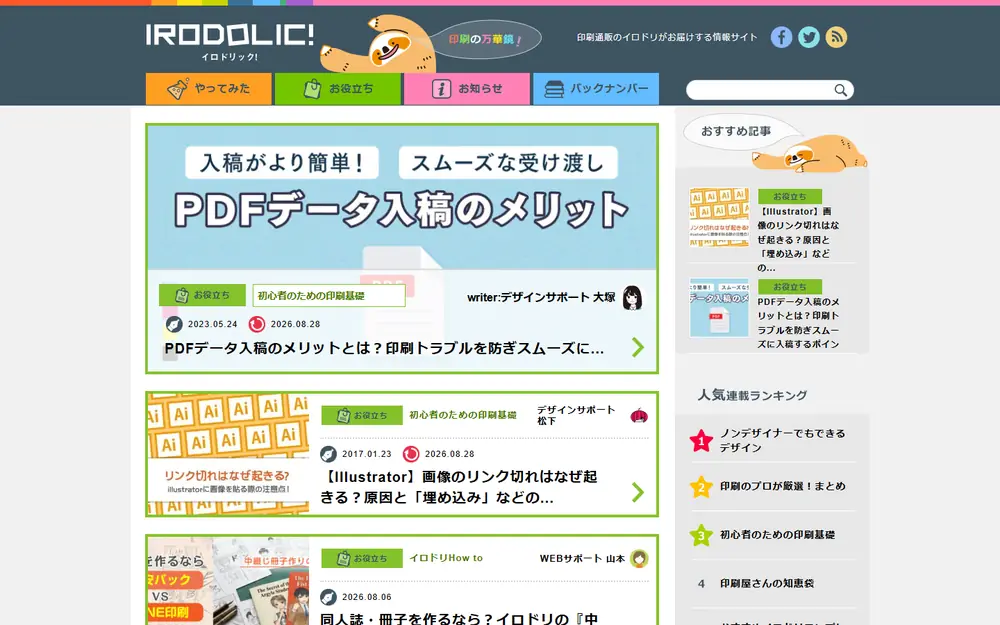Click the clipboard icon on お役立ち tab
The height and width of the screenshot is (625, 1000).
click(x=312, y=89)
